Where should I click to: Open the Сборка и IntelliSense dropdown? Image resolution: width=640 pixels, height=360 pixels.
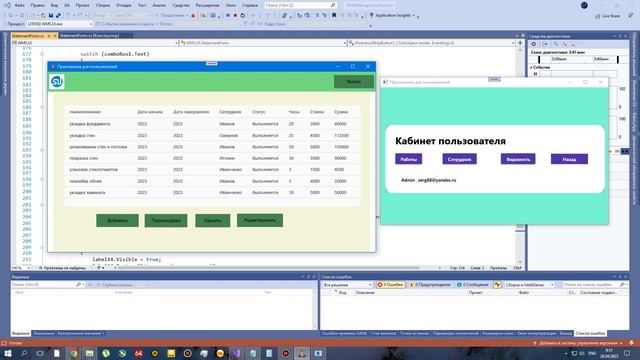pos(529,284)
